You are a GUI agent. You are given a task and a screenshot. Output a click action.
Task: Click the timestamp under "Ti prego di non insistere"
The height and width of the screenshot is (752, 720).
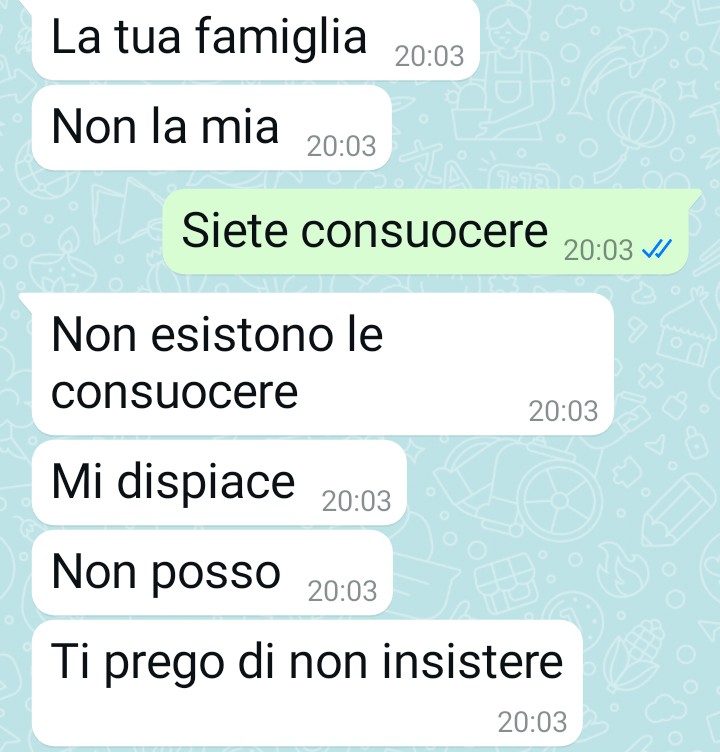532,722
